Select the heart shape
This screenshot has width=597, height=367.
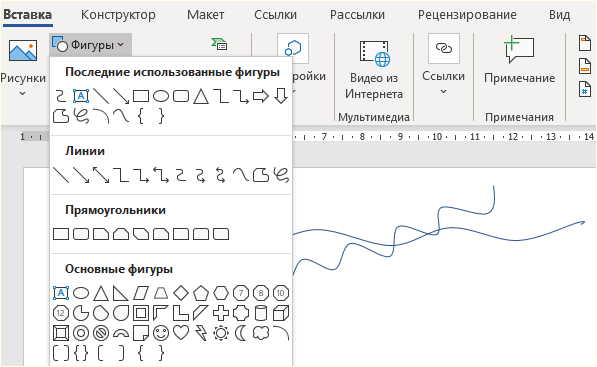tap(181, 333)
